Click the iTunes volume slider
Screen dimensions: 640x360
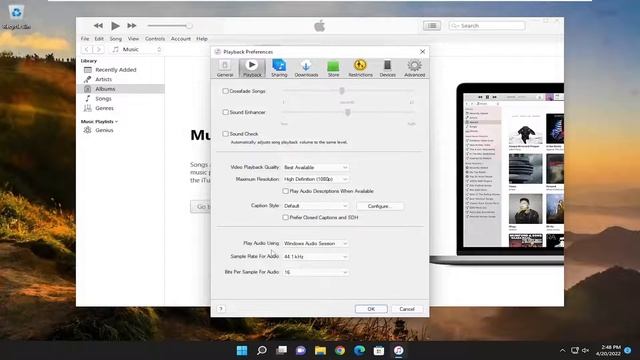point(170,26)
